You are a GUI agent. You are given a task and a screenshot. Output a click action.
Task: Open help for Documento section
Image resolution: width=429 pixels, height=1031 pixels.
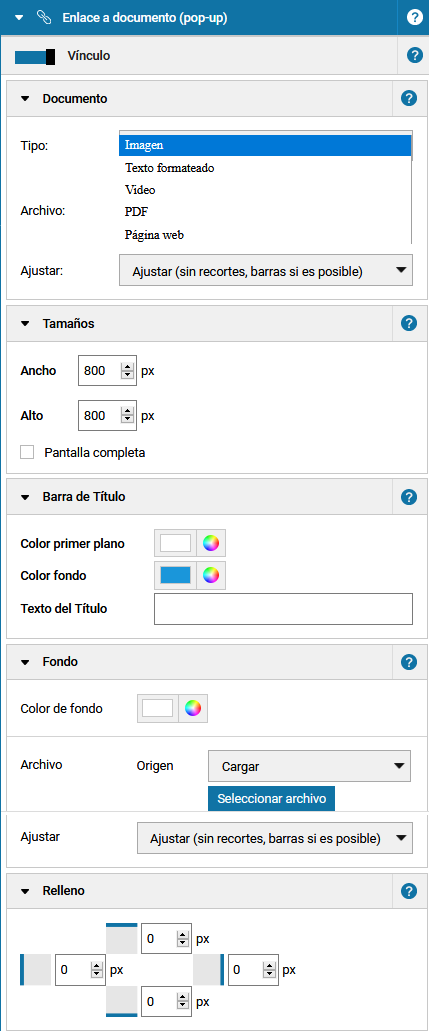click(x=409, y=99)
